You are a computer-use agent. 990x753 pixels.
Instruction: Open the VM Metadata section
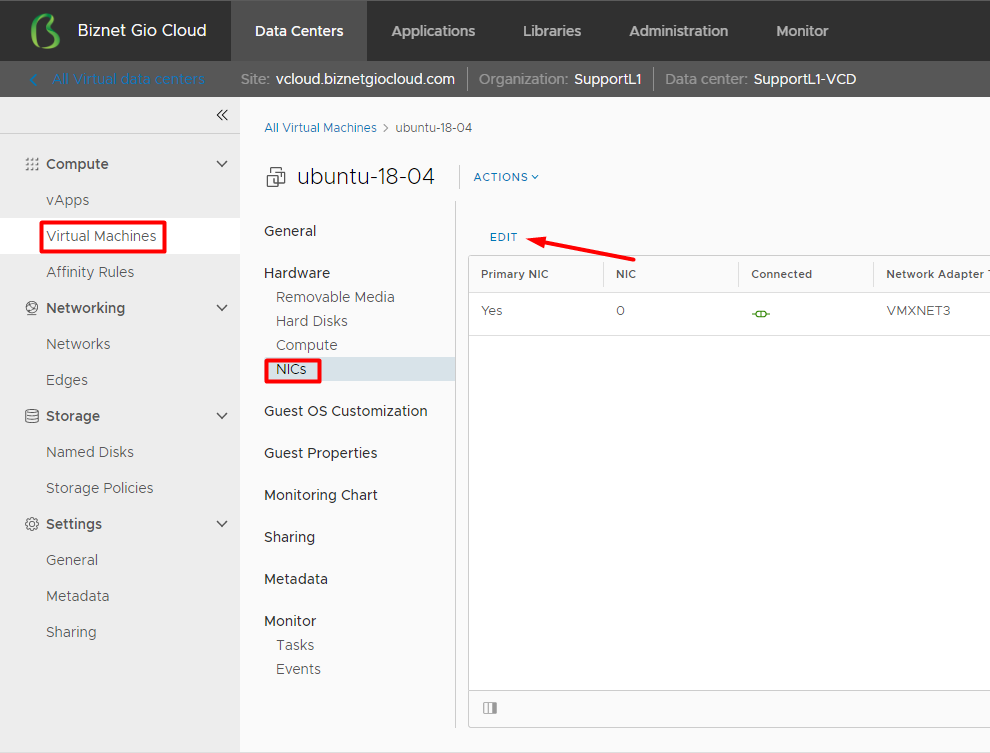295,579
